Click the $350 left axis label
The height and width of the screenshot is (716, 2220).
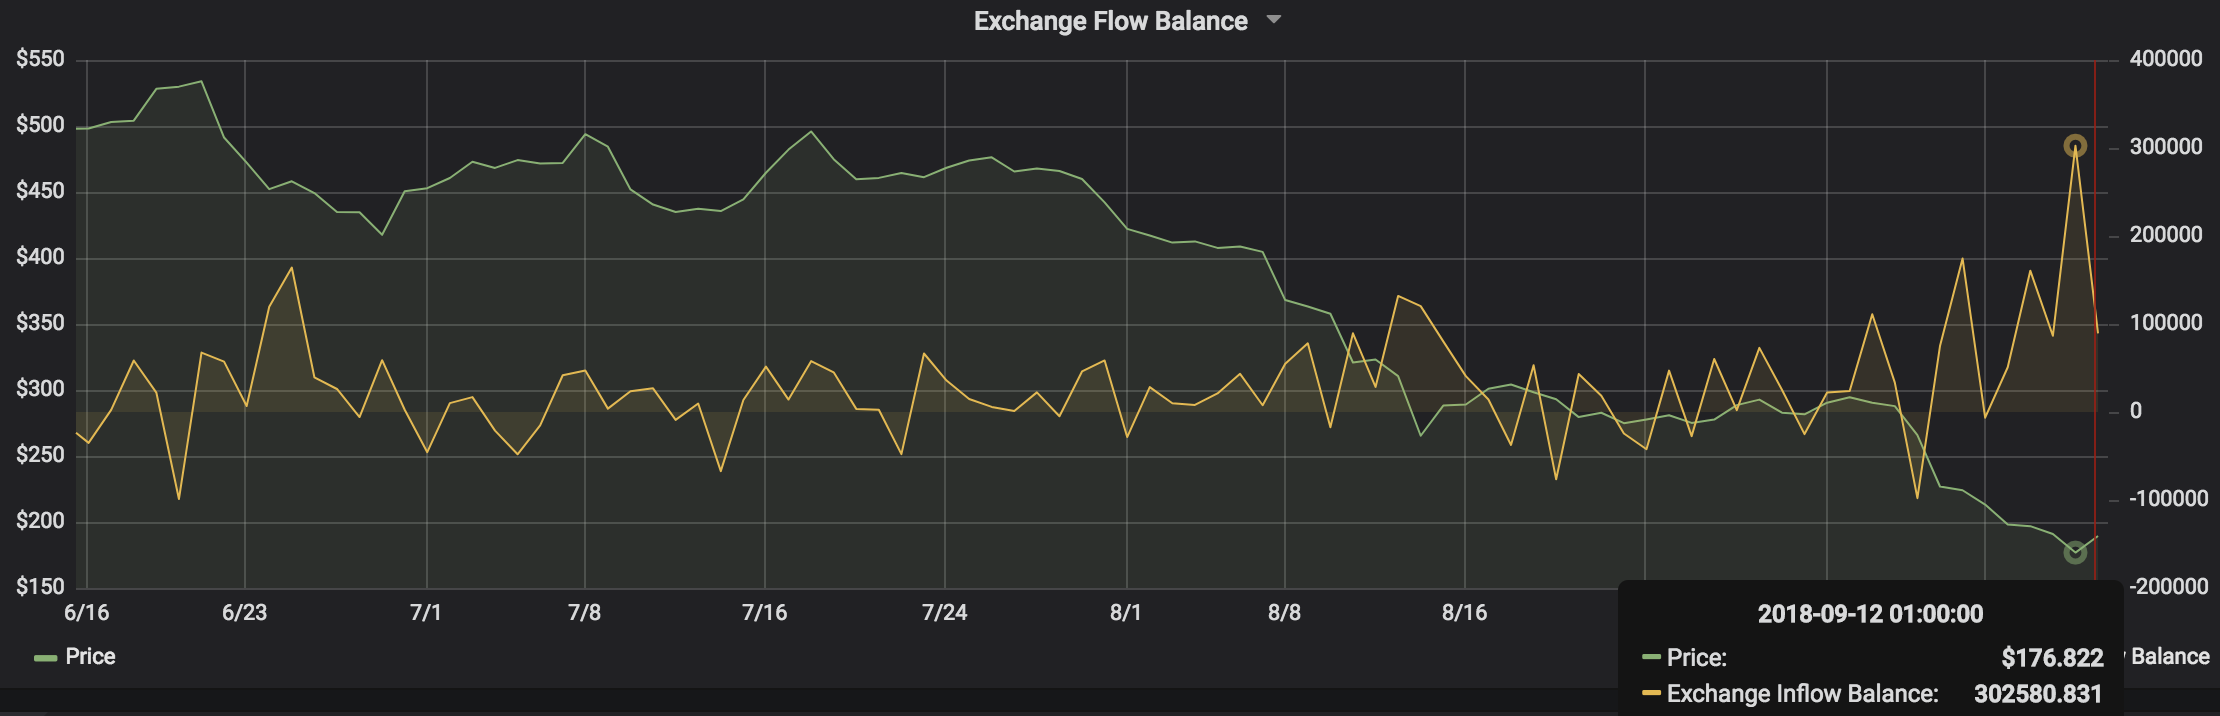pyautogui.click(x=40, y=324)
